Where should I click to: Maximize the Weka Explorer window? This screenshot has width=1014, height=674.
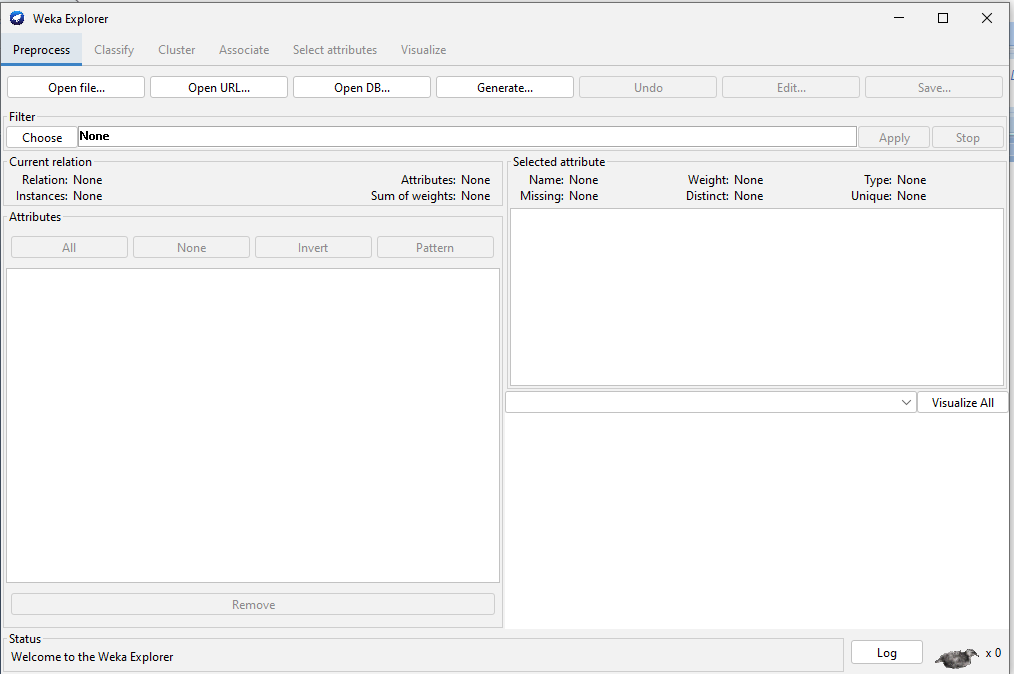[x=943, y=18]
